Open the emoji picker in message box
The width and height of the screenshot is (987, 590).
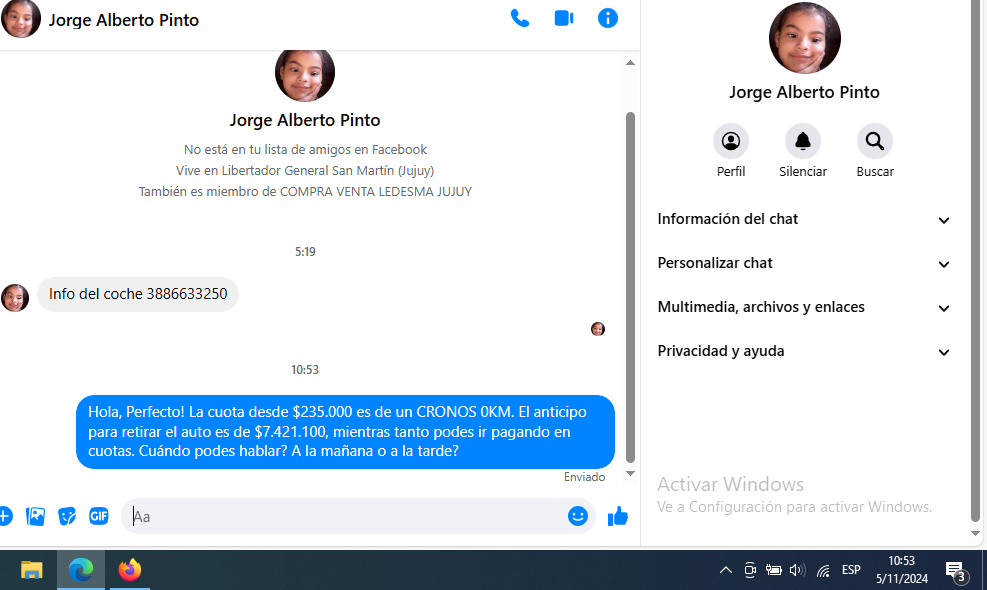[577, 516]
